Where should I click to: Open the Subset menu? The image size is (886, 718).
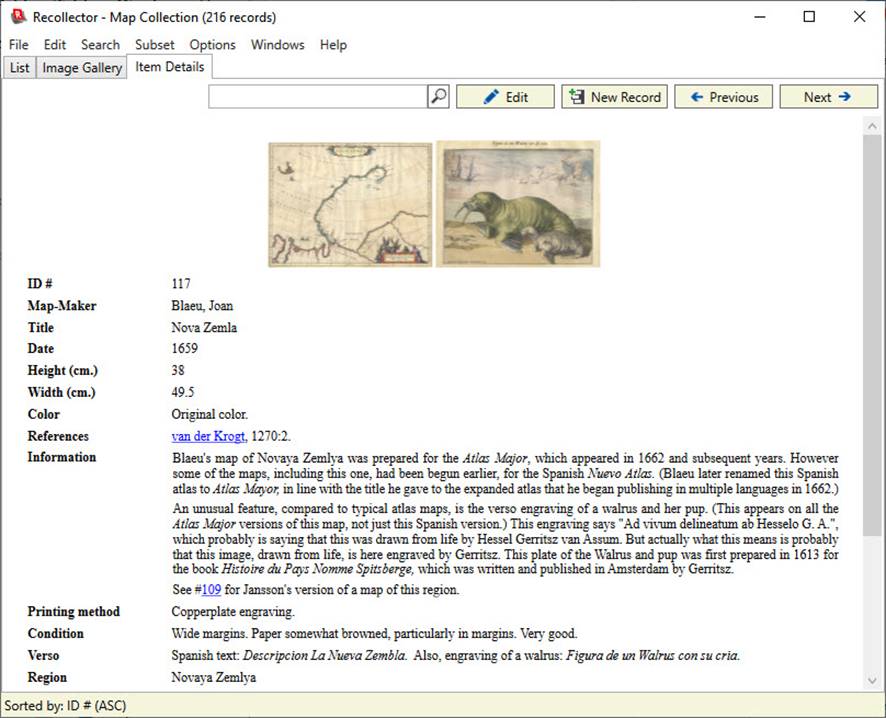pos(154,44)
